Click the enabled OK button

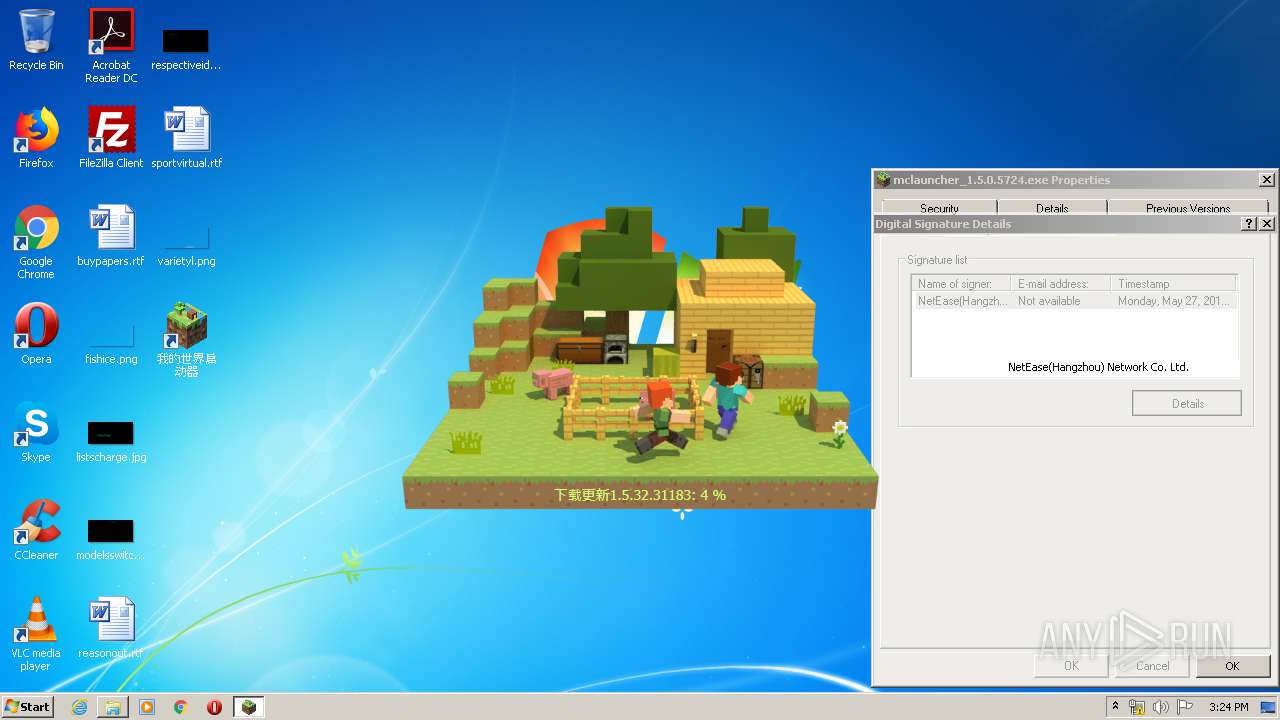[1232, 666]
